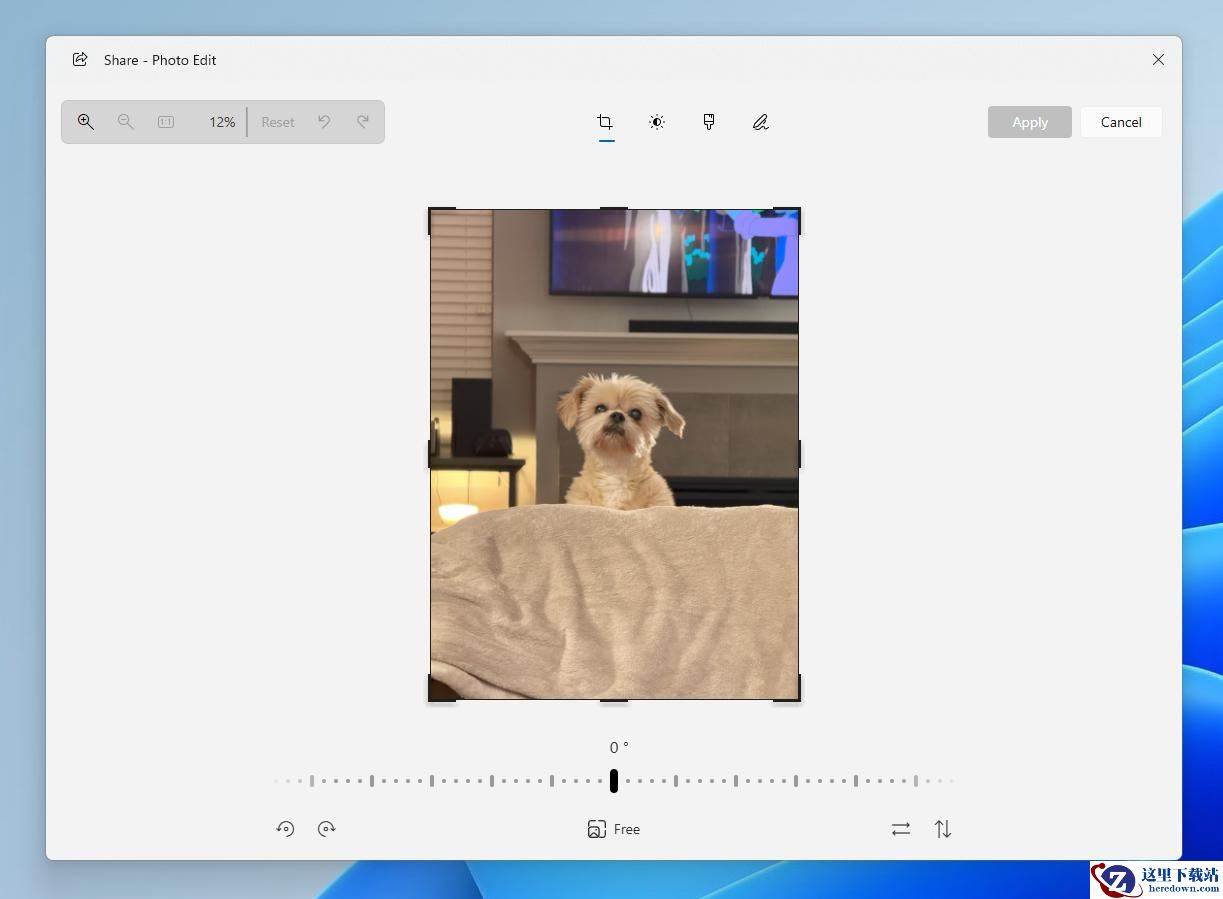The height and width of the screenshot is (899, 1223).
Task: Click the zoom out magnifier icon
Action: pyautogui.click(x=126, y=122)
